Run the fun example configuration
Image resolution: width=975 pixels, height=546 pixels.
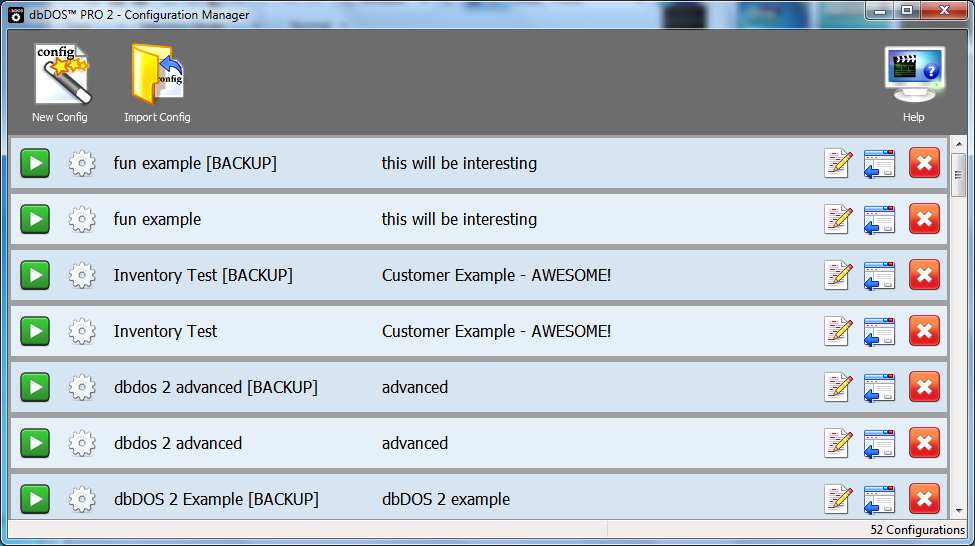[x=35, y=219]
